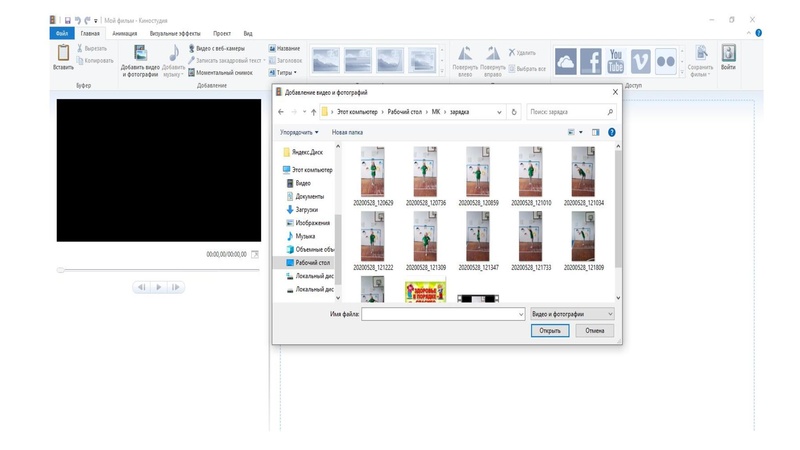This screenshot has width=800, height=450.
Task: Click the rotate left (Повернуть влево) icon
Action: click(x=466, y=55)
